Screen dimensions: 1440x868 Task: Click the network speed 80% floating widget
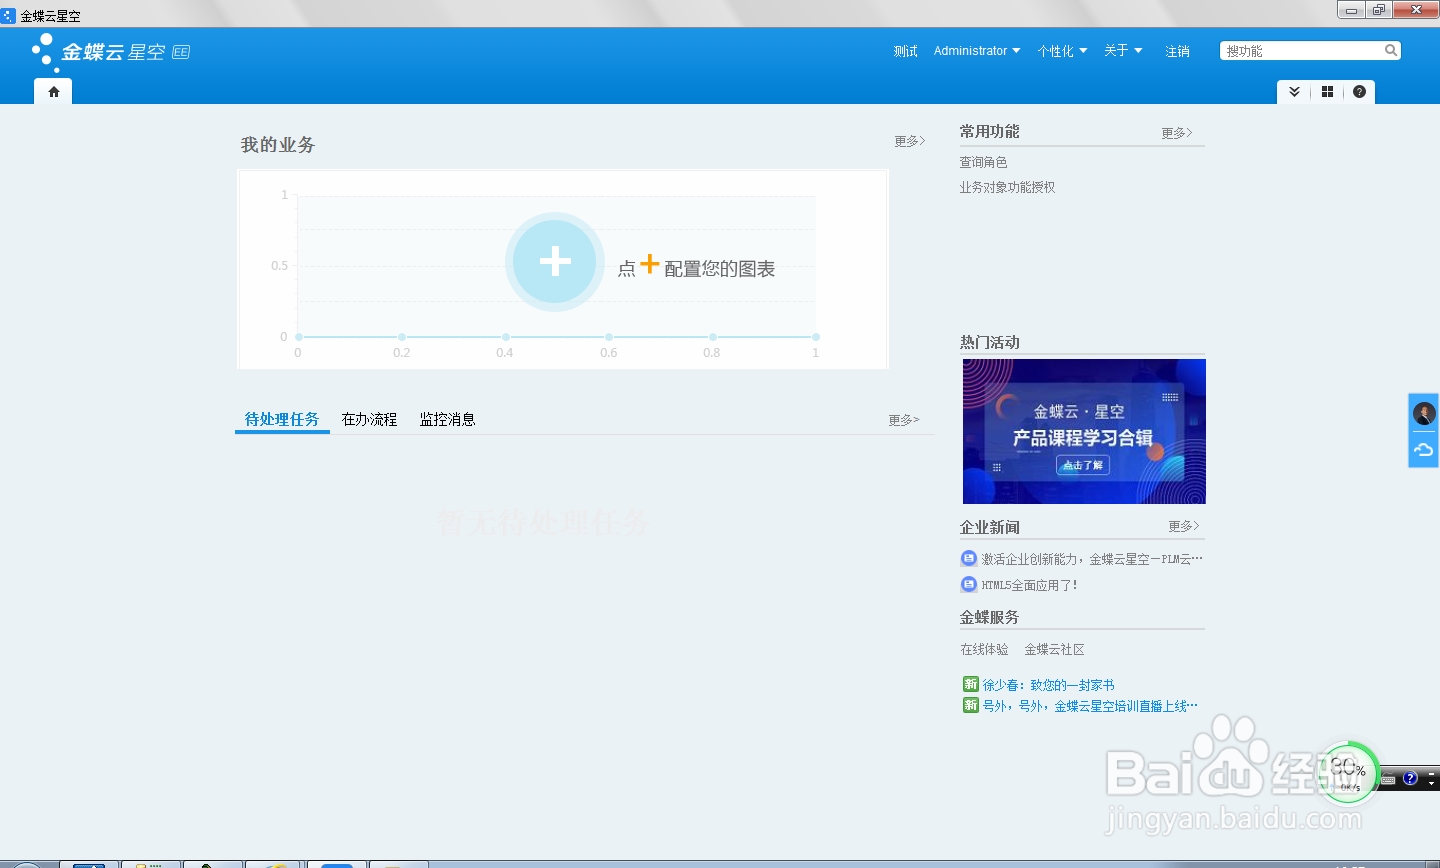[x=1348, y=772]
